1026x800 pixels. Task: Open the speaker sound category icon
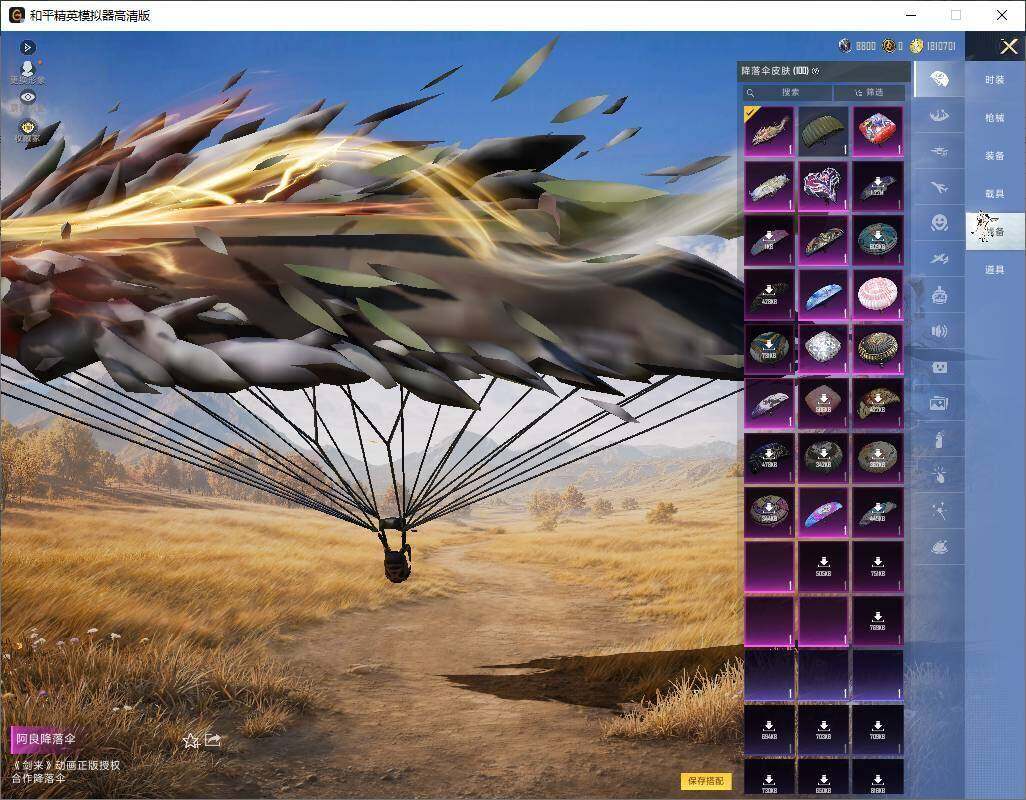(x=939, y=331)
